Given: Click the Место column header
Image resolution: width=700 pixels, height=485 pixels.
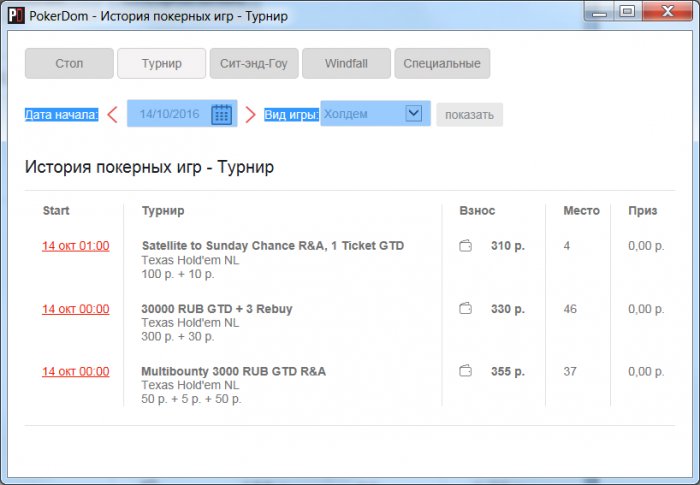Looking at the screenshot, I should tap(581, 210).
